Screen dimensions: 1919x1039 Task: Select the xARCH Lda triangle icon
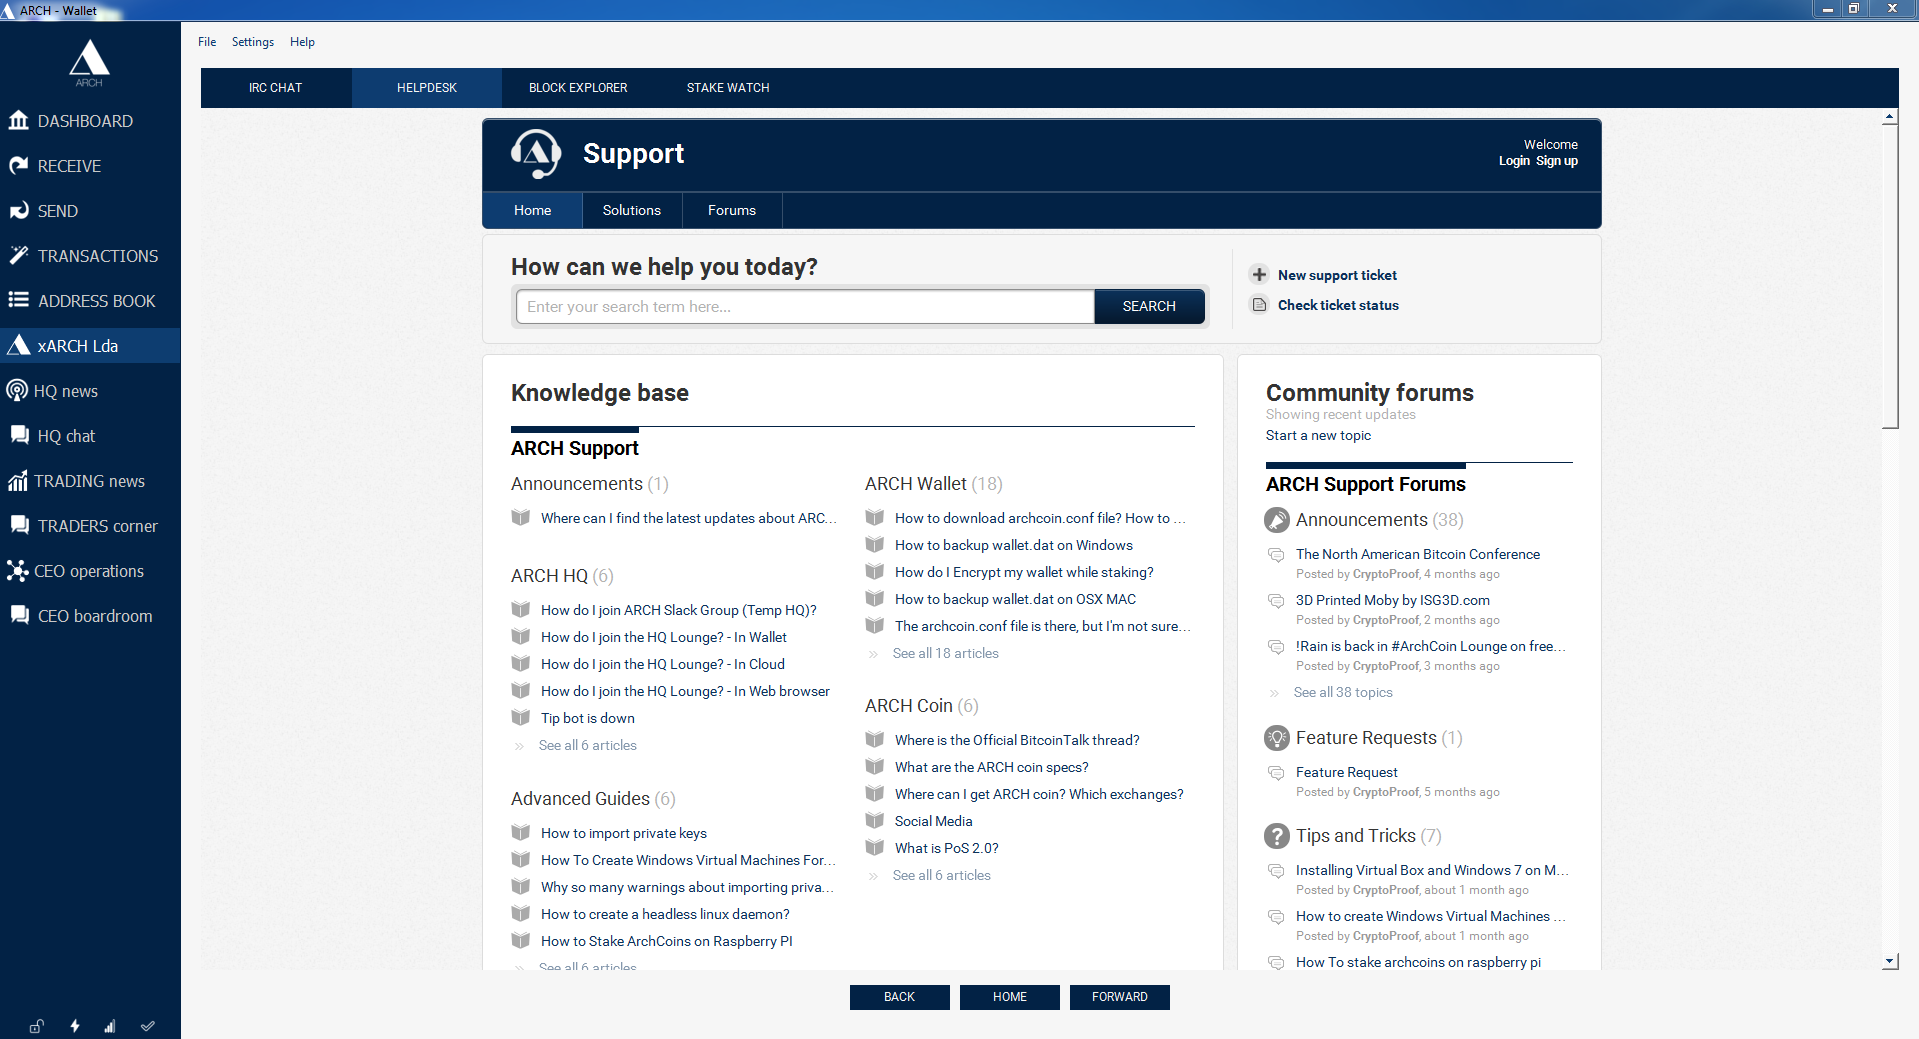pos(18,346)
